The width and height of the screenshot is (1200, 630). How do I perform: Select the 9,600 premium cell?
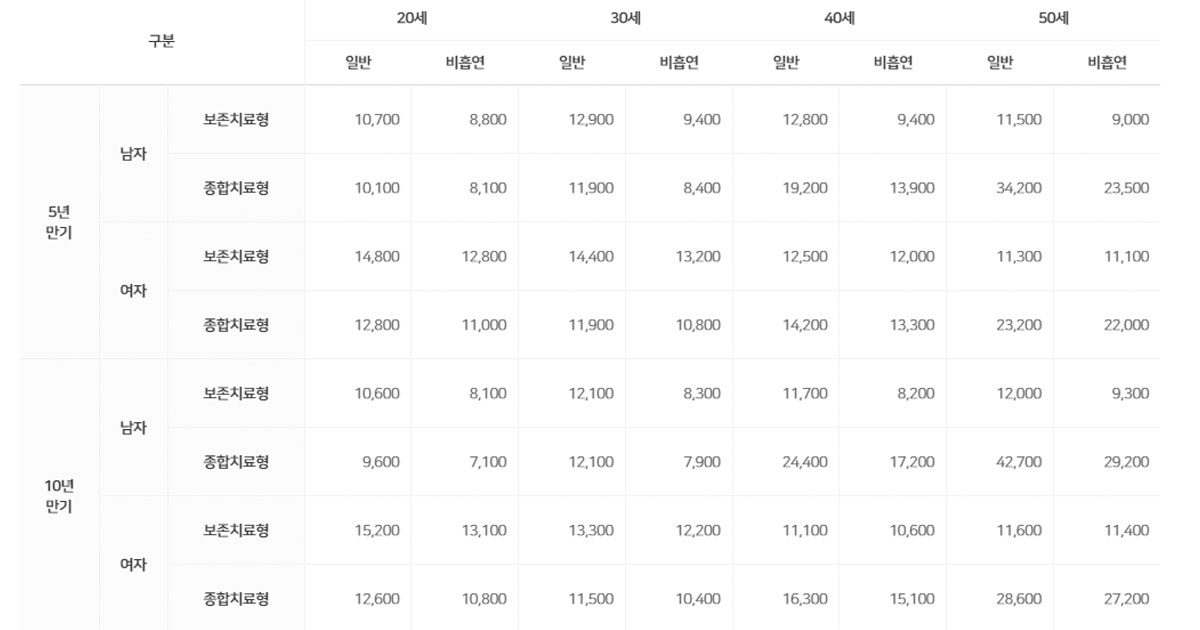click(x=381, y=462)
